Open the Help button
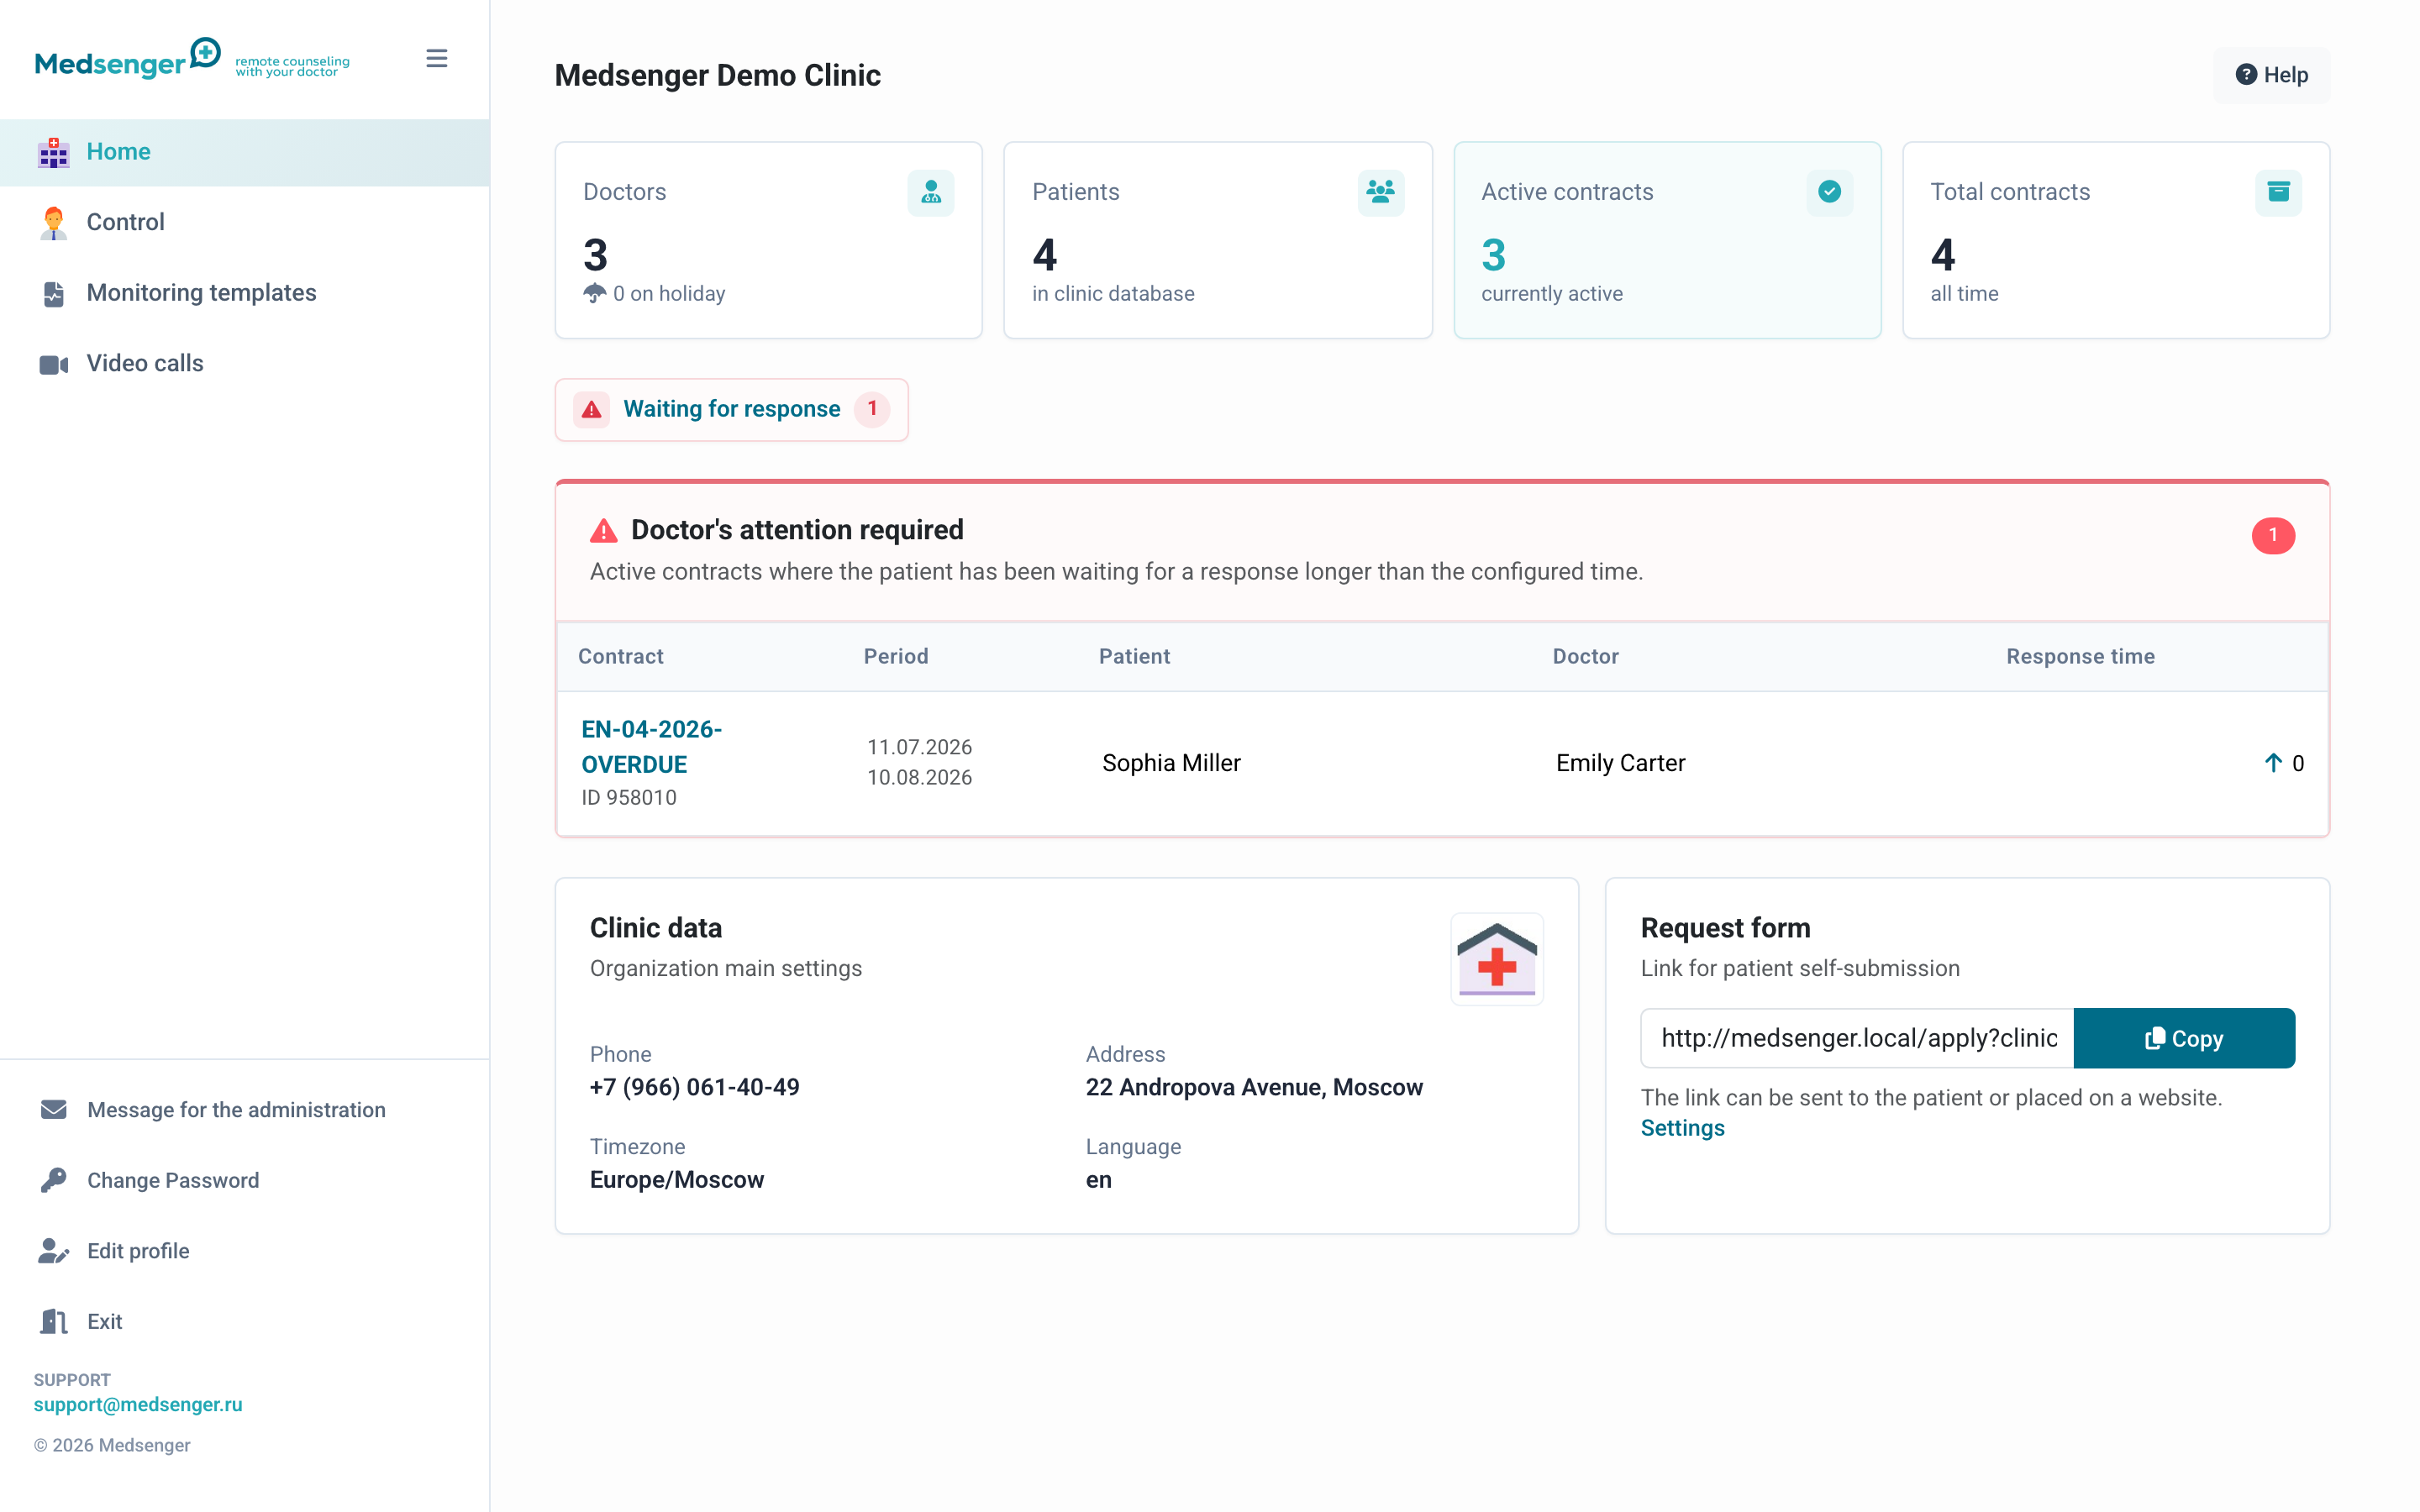The width and height of the screenshot is (2420, 1512). 2271,75
